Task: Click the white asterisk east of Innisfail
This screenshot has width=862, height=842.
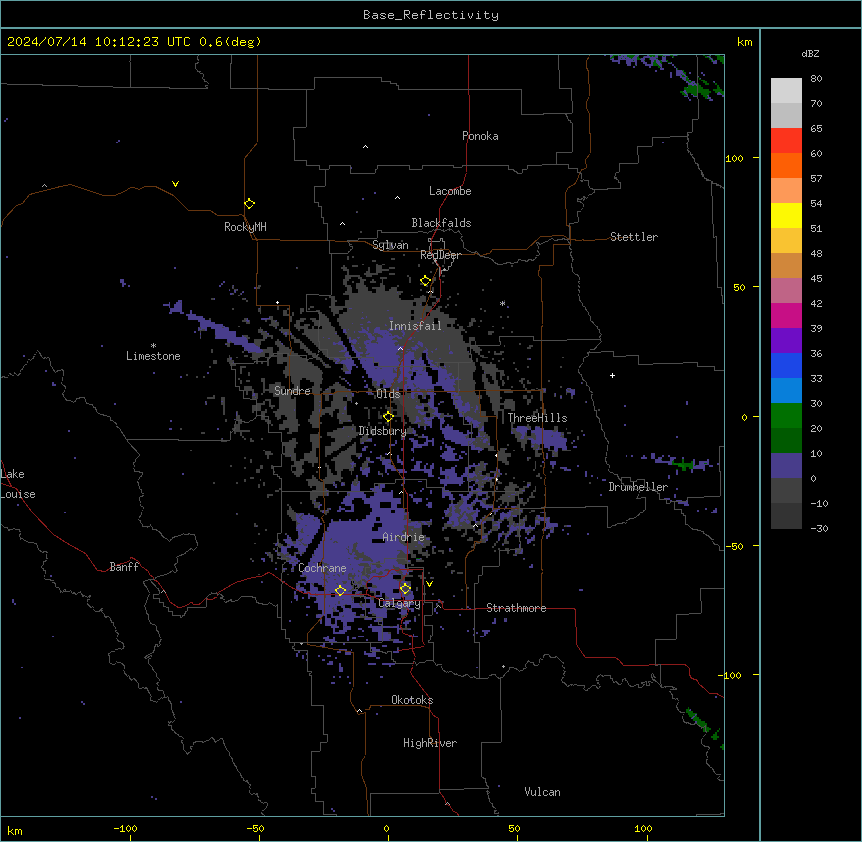Action: click(502, 303)
